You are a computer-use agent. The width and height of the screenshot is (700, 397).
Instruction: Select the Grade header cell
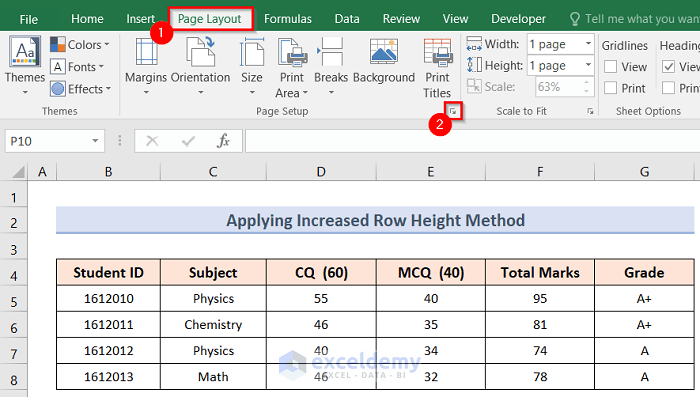tap(644, 272)
